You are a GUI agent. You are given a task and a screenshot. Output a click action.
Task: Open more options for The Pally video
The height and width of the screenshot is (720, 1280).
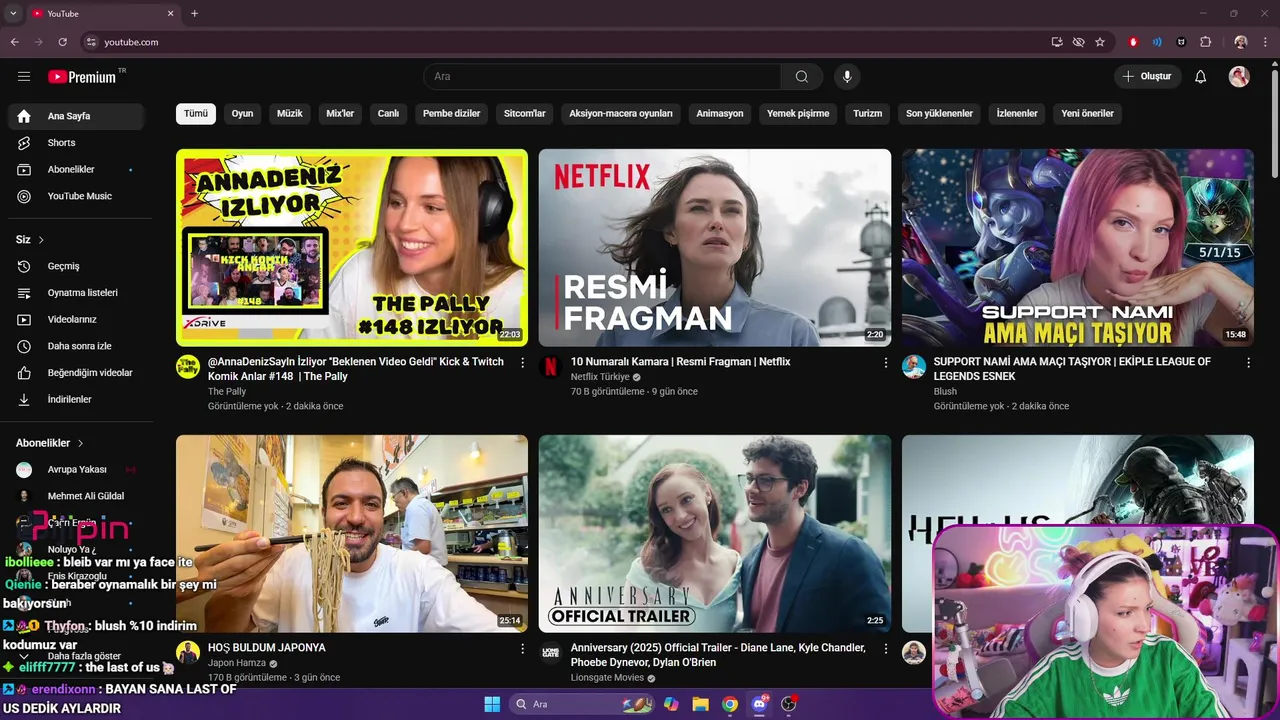[x=522, y=363]
